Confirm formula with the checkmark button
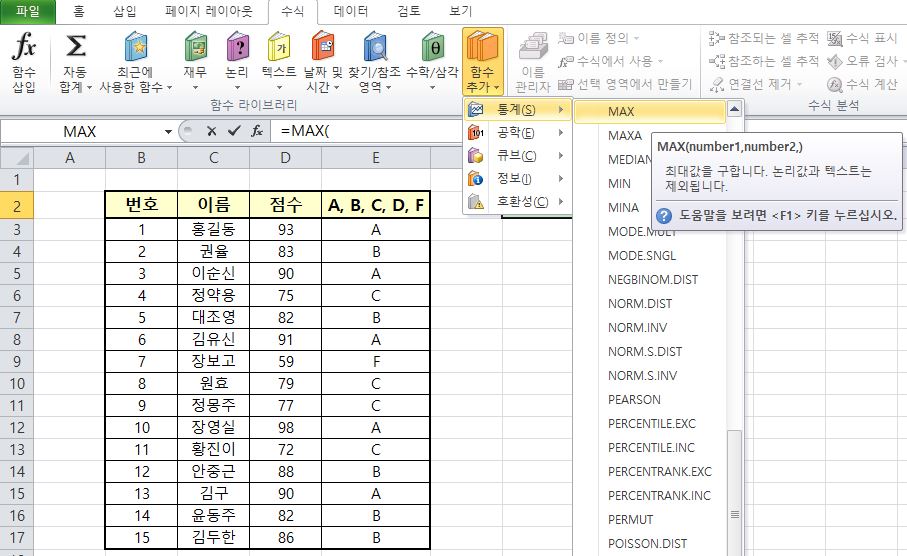907x556 pixels. tap(234, 131)
